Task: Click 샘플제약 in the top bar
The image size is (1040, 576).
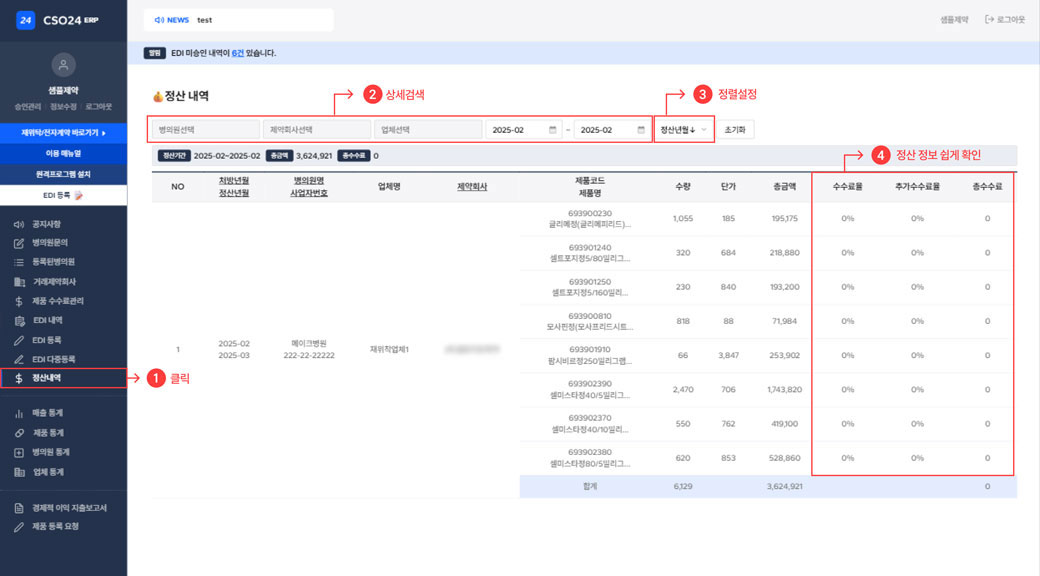Action: point(954,20)
